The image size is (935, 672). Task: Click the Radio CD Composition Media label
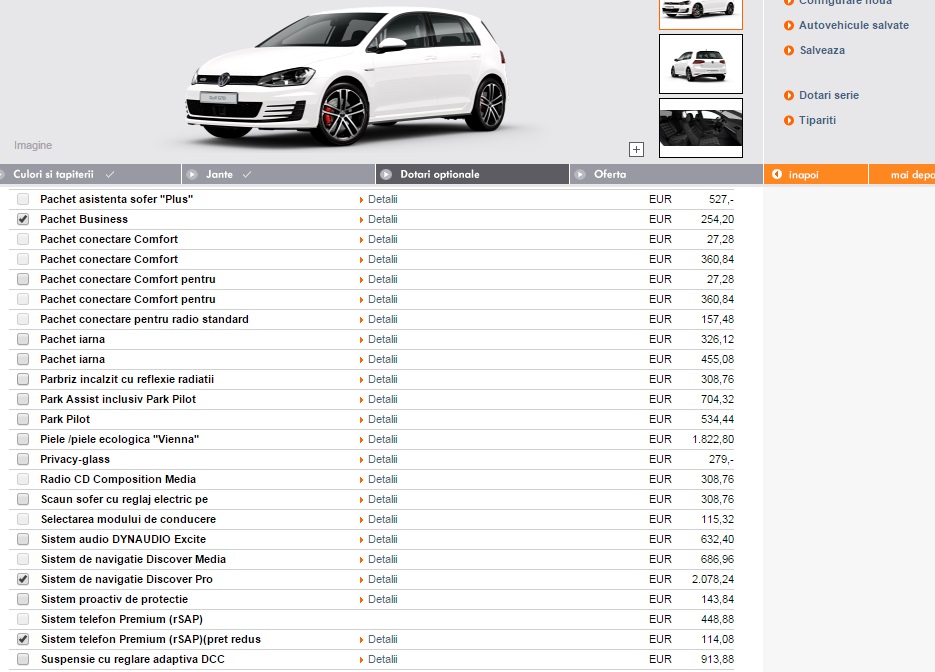(x=118, y=479)
